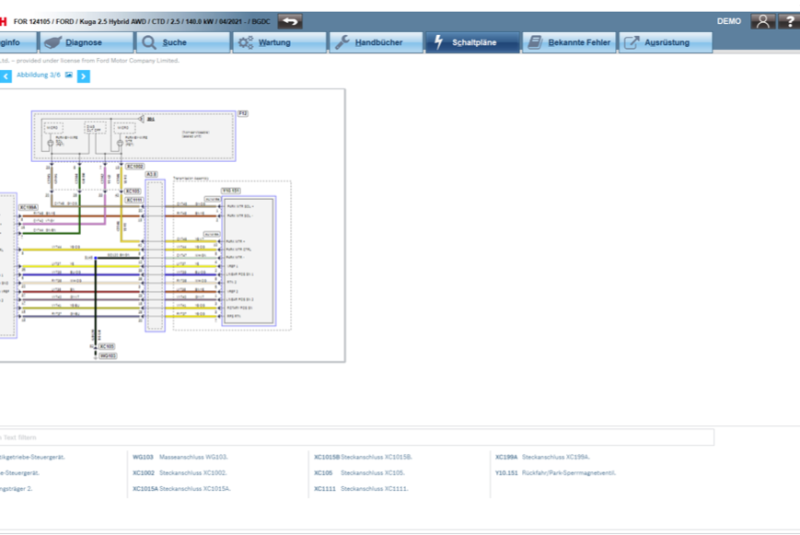800x535 pixels.
Task: Click the back arrow beside vehicle description
Action: [290, 21]
